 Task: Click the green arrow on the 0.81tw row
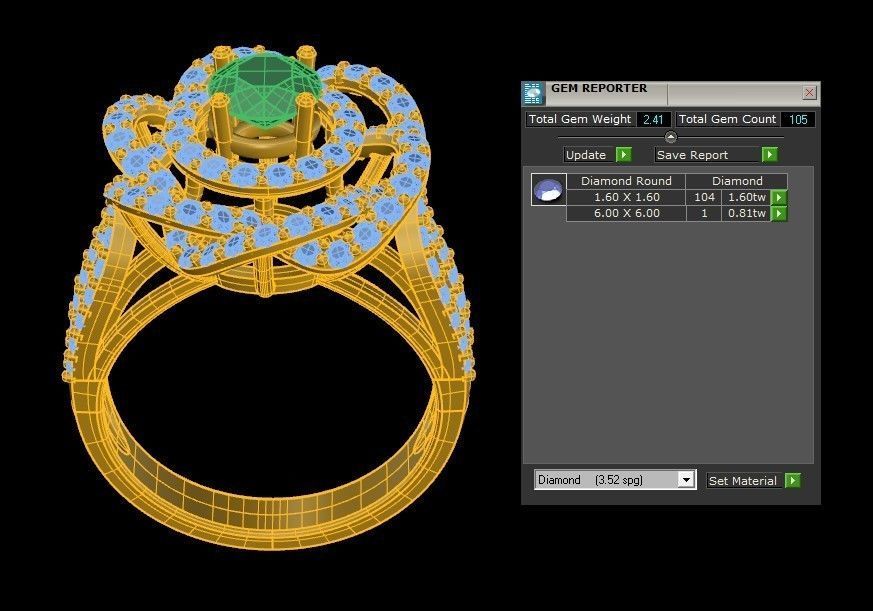(x=779, y=213)
